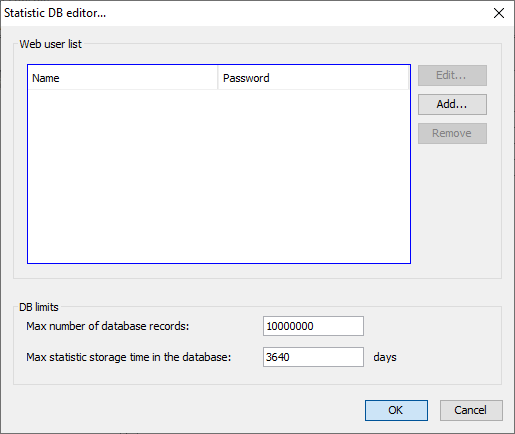
Task: Focus the Max number of database records field
Action: pyautogui.click(x=313, y=326)
